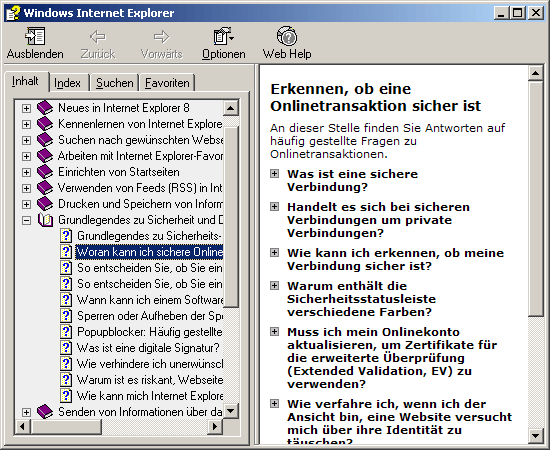Click the Vorwärts forward arrow icon
550x450 pixels.
(161, 36)
